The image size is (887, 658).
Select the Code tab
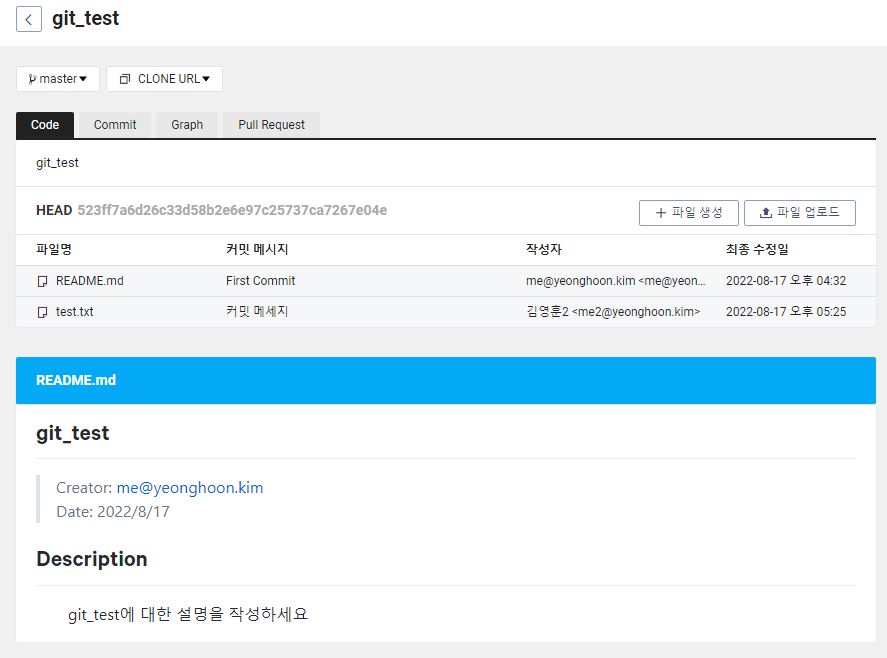(45, 125)
